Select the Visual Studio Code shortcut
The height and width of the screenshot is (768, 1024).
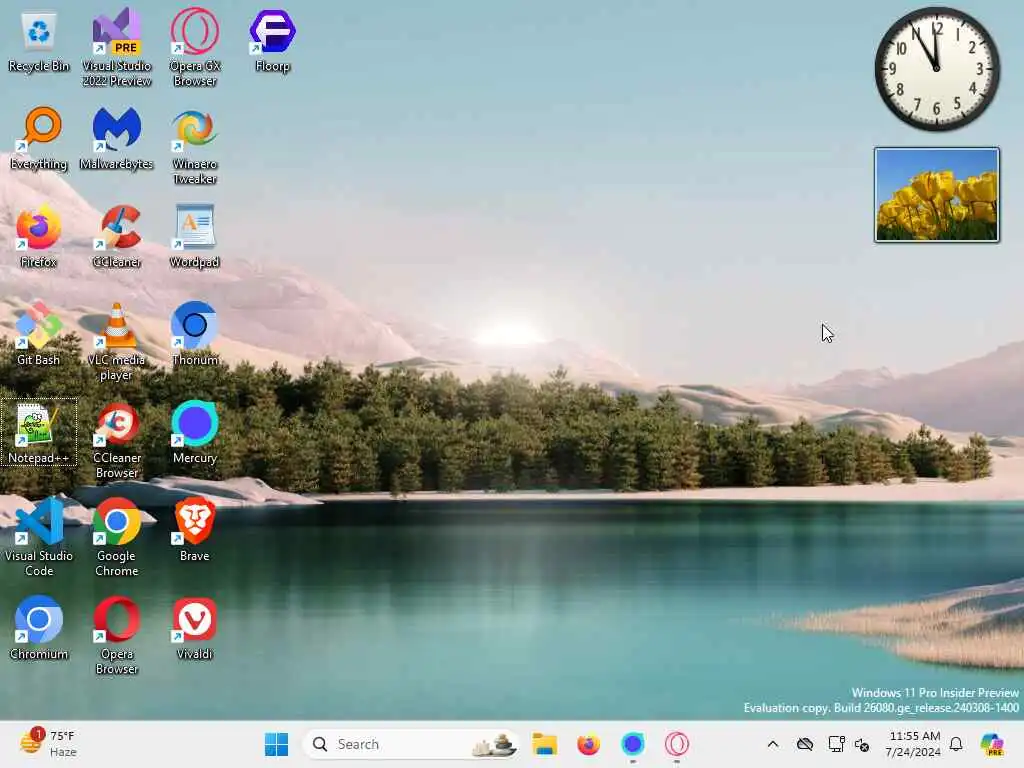(x=39, y=538)
